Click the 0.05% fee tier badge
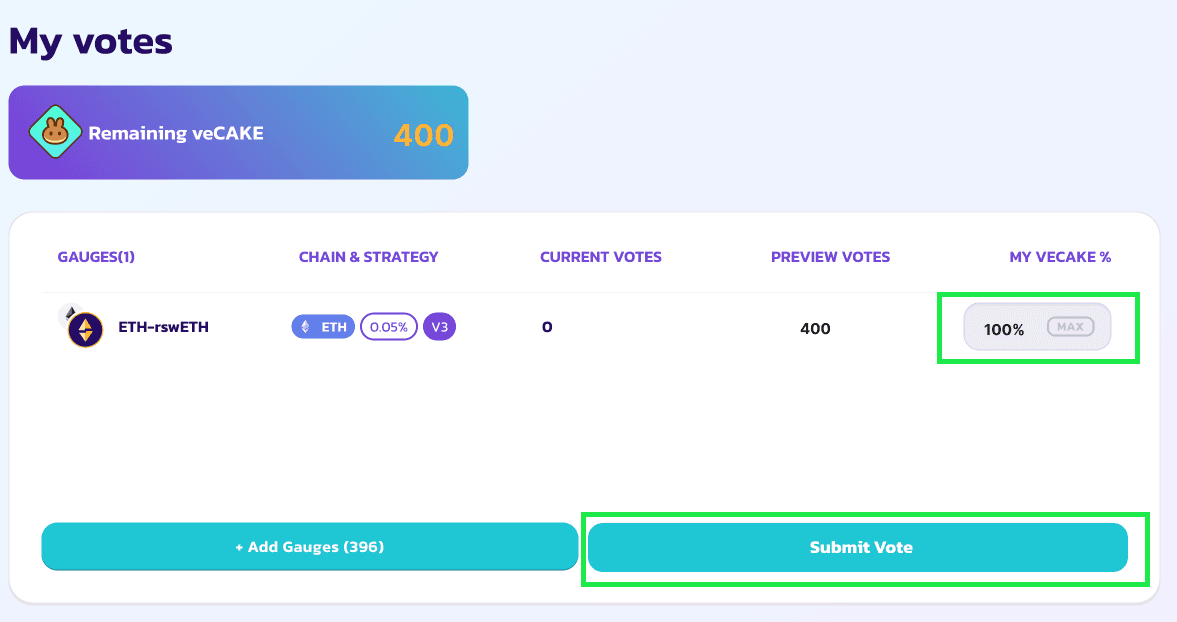The image size is (1177, 622). tap(388, 327)
